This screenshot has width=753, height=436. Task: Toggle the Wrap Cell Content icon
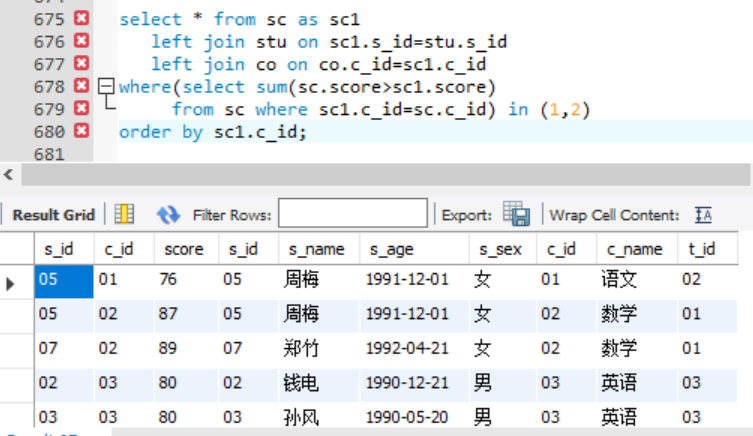[703, 214]
